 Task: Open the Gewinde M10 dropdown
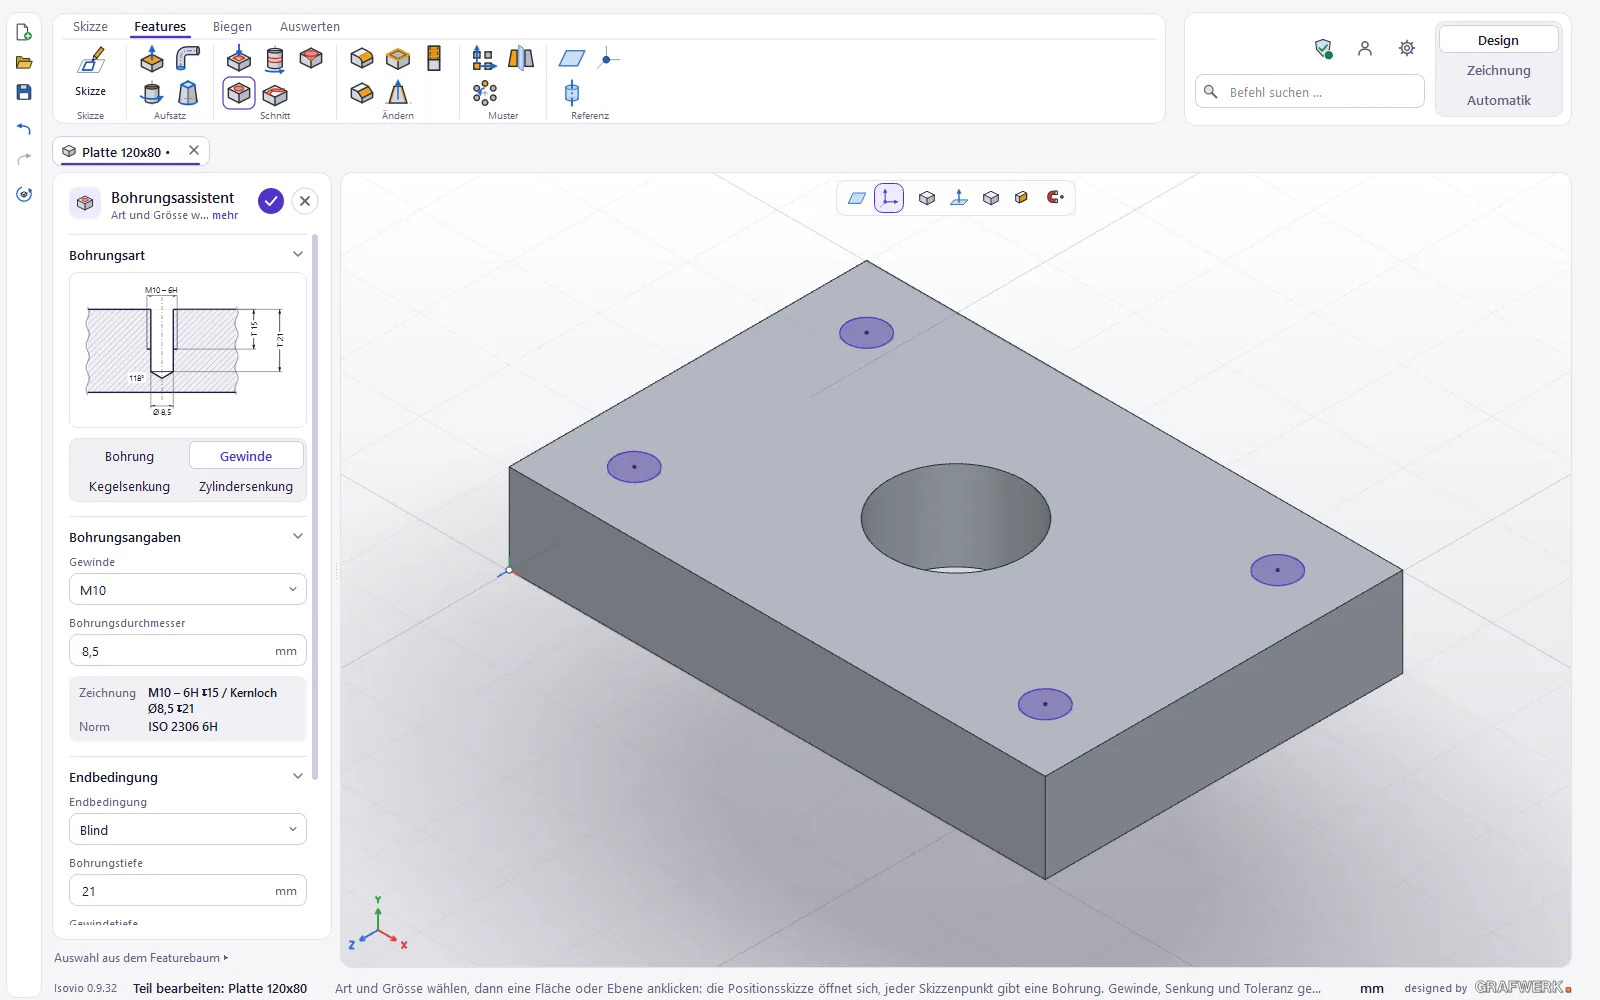tap(188, 590)
